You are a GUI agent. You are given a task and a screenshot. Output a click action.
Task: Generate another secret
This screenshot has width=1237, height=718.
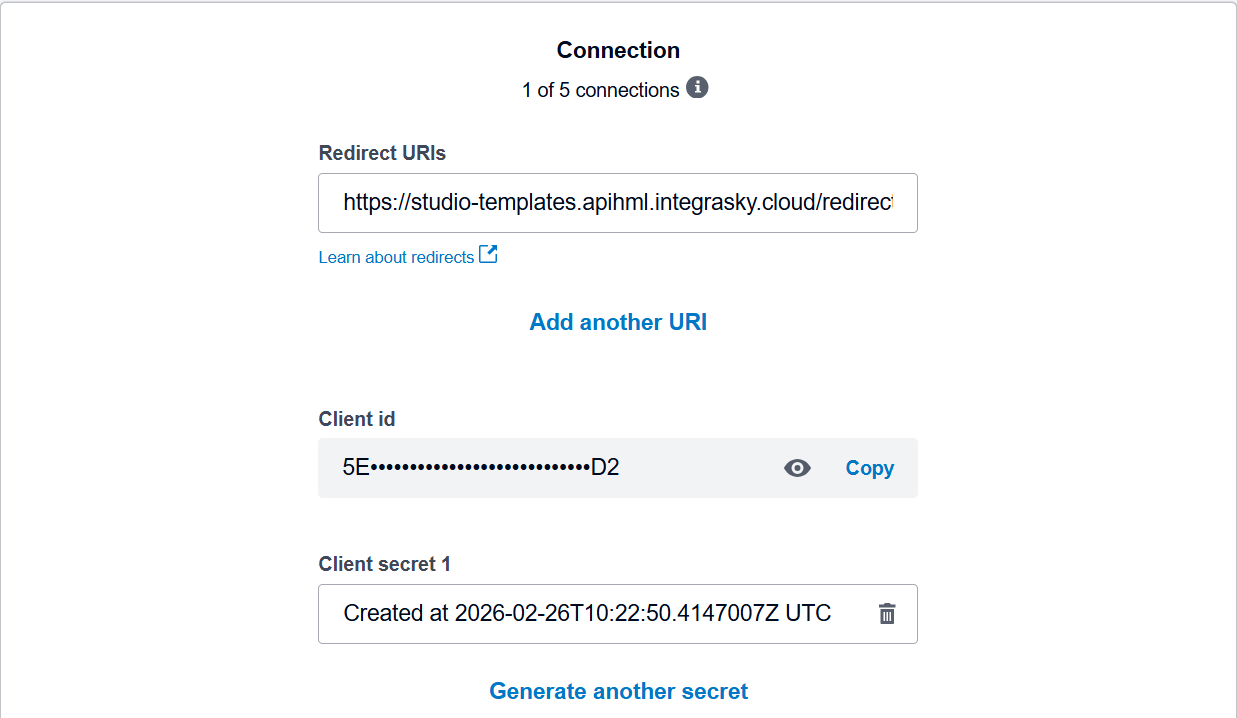tap(618, 691)
